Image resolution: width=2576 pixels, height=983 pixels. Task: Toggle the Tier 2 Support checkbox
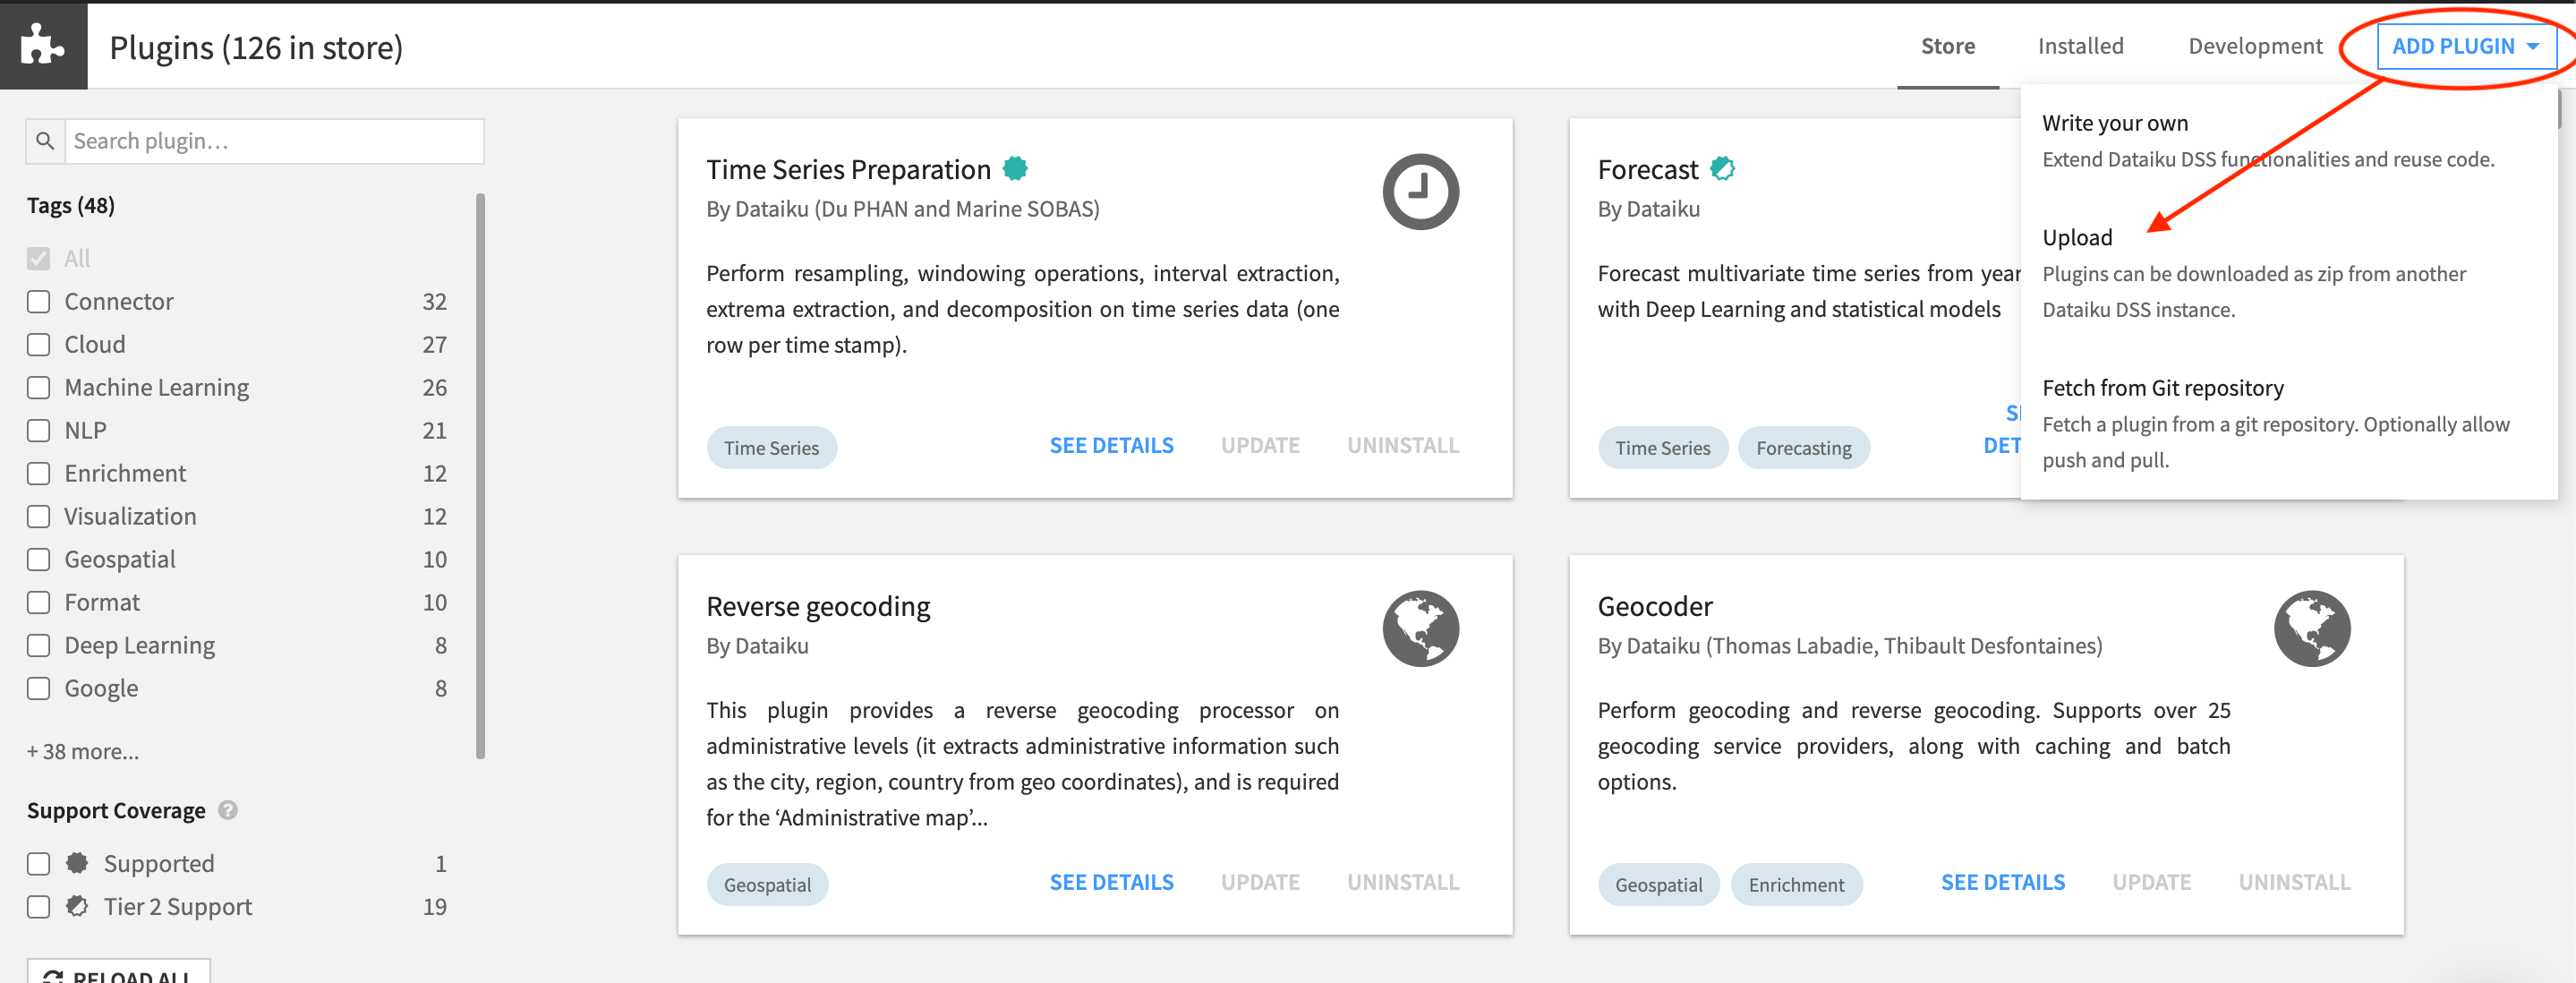(x=39, y=907)
